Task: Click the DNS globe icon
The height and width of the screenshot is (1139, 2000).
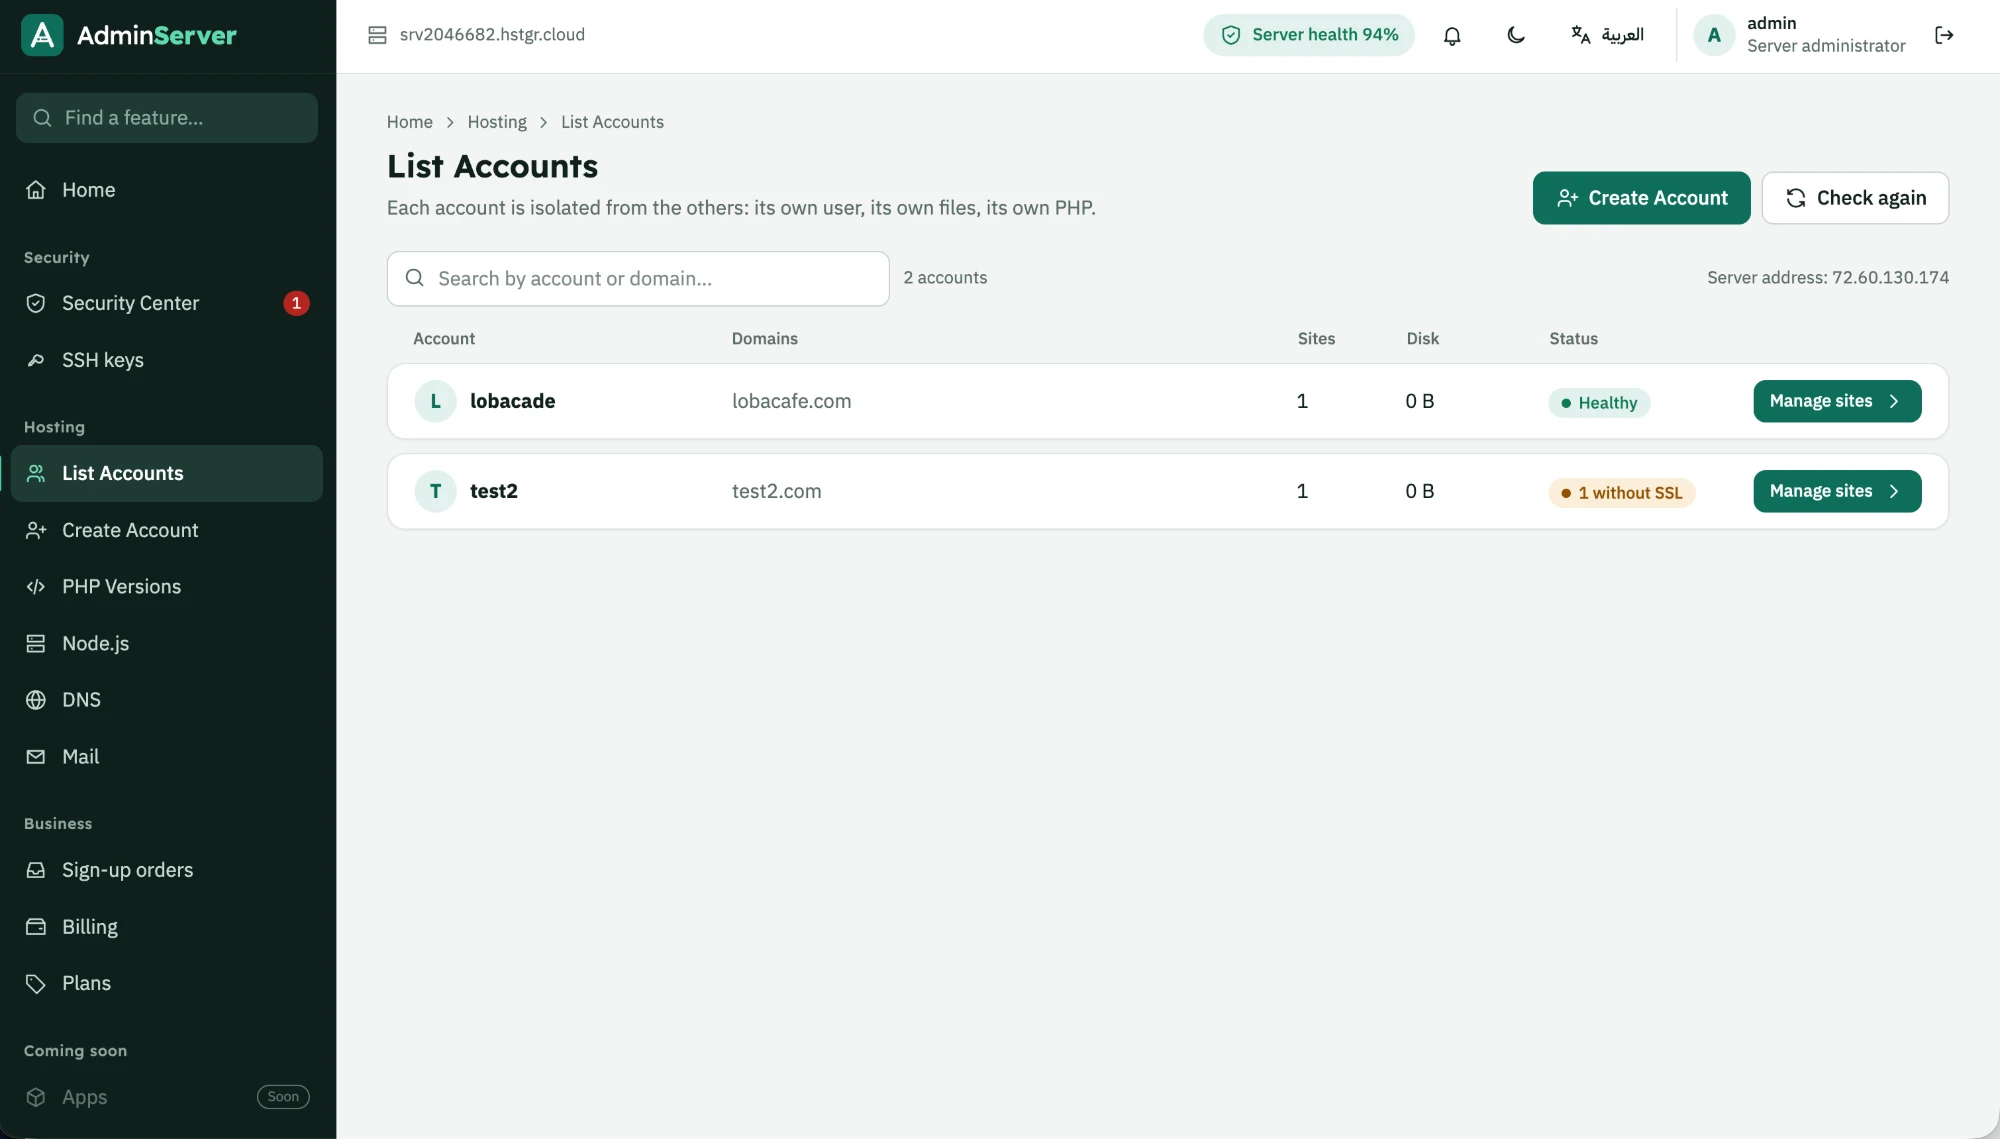Action: (x=36, y=700)
